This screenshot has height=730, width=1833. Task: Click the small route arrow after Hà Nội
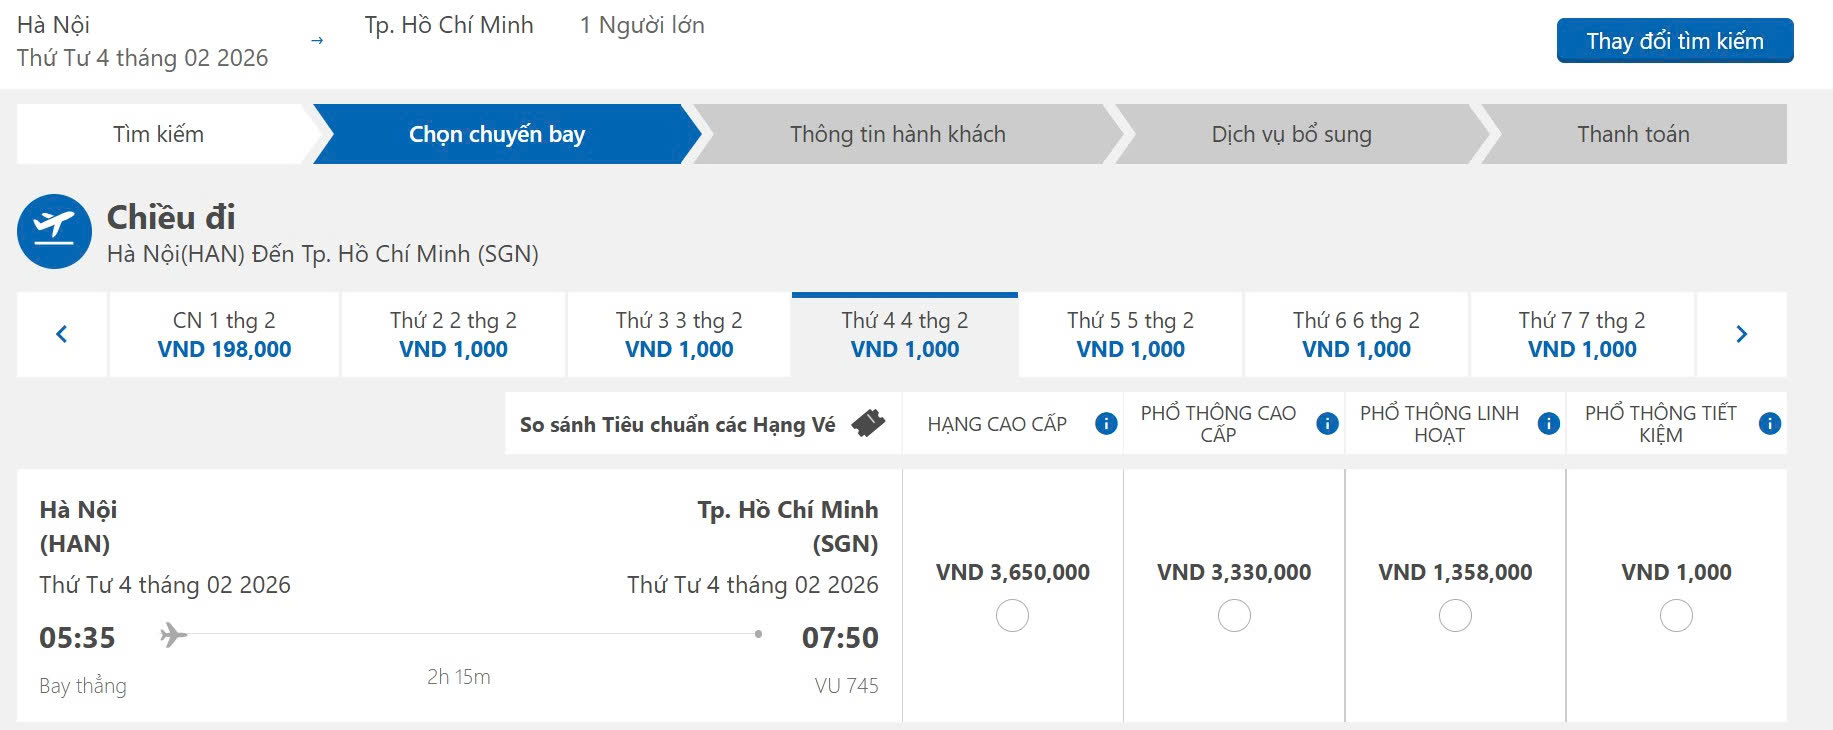click(x=317, y=41)
